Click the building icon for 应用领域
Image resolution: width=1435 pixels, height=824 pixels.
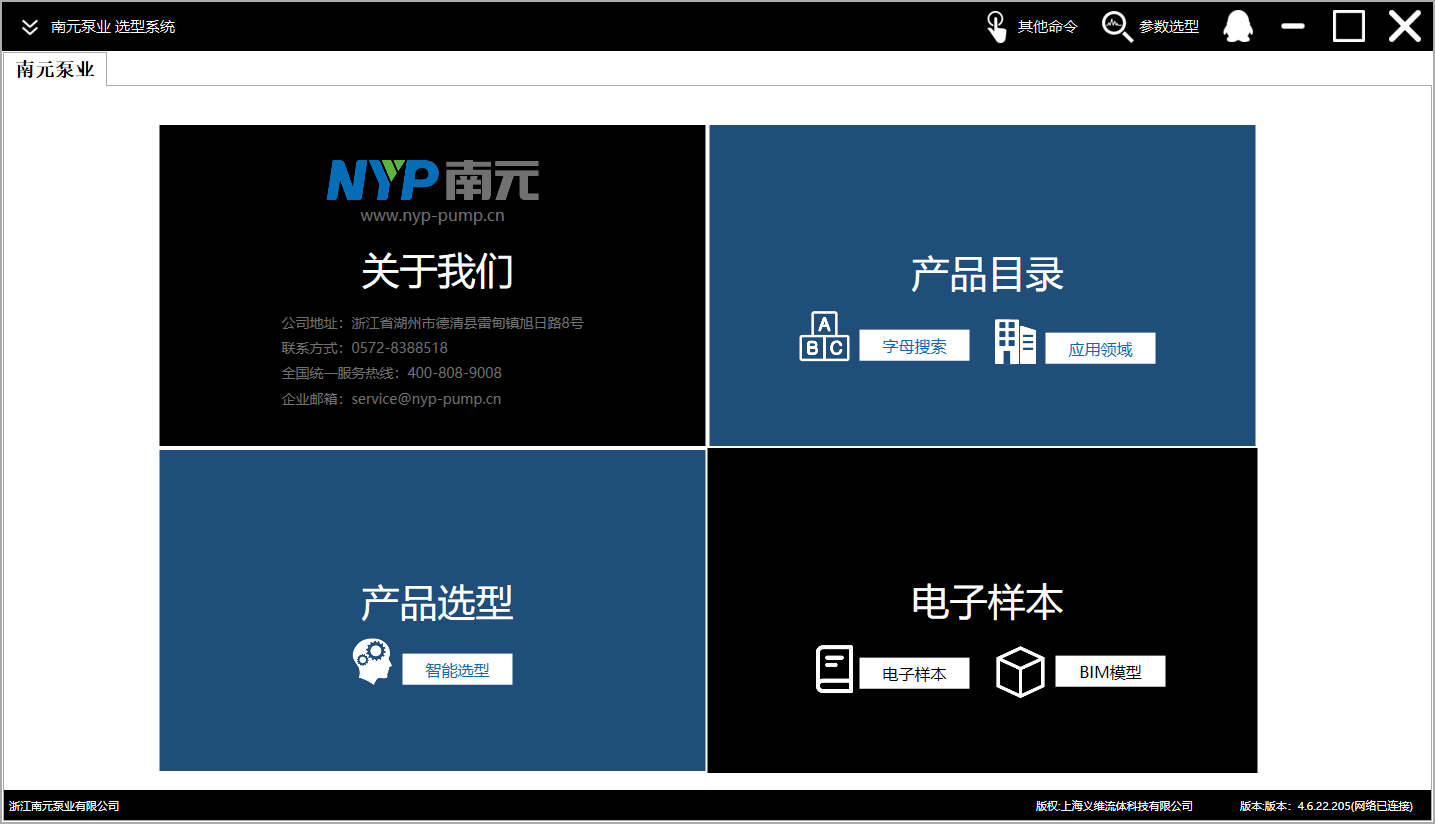pyautogui.click(x=1015, y=341)
